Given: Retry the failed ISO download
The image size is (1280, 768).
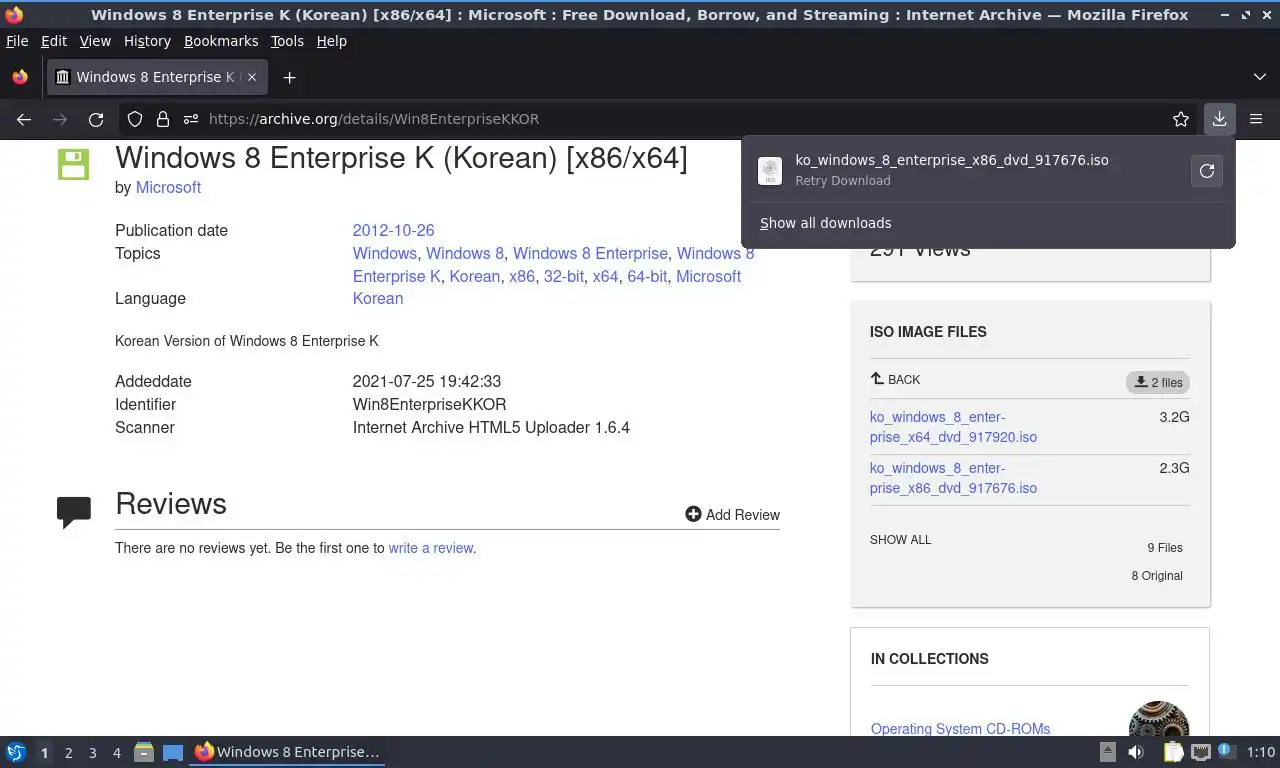Looking at the screenshot, I should (x=1207, y=171).
